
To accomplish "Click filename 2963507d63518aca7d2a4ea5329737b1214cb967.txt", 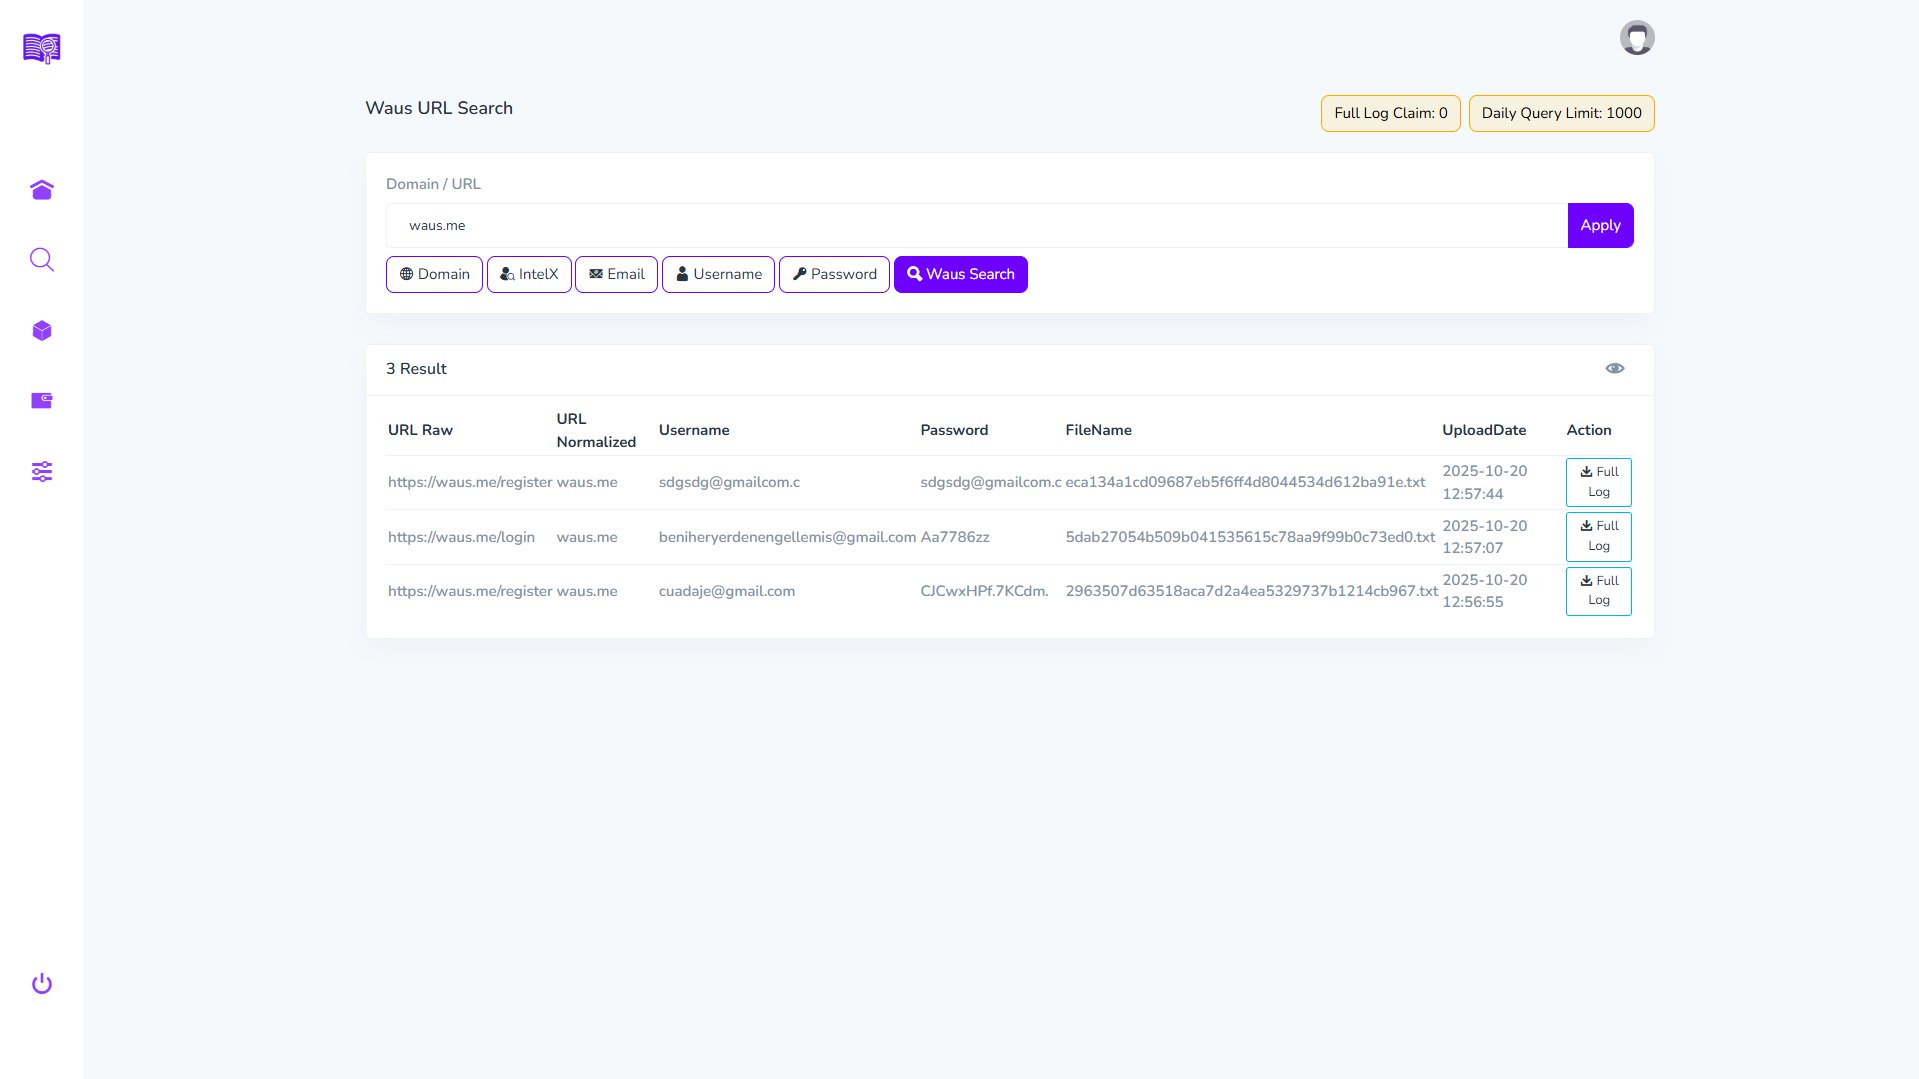I will (x=1251, y=591).
